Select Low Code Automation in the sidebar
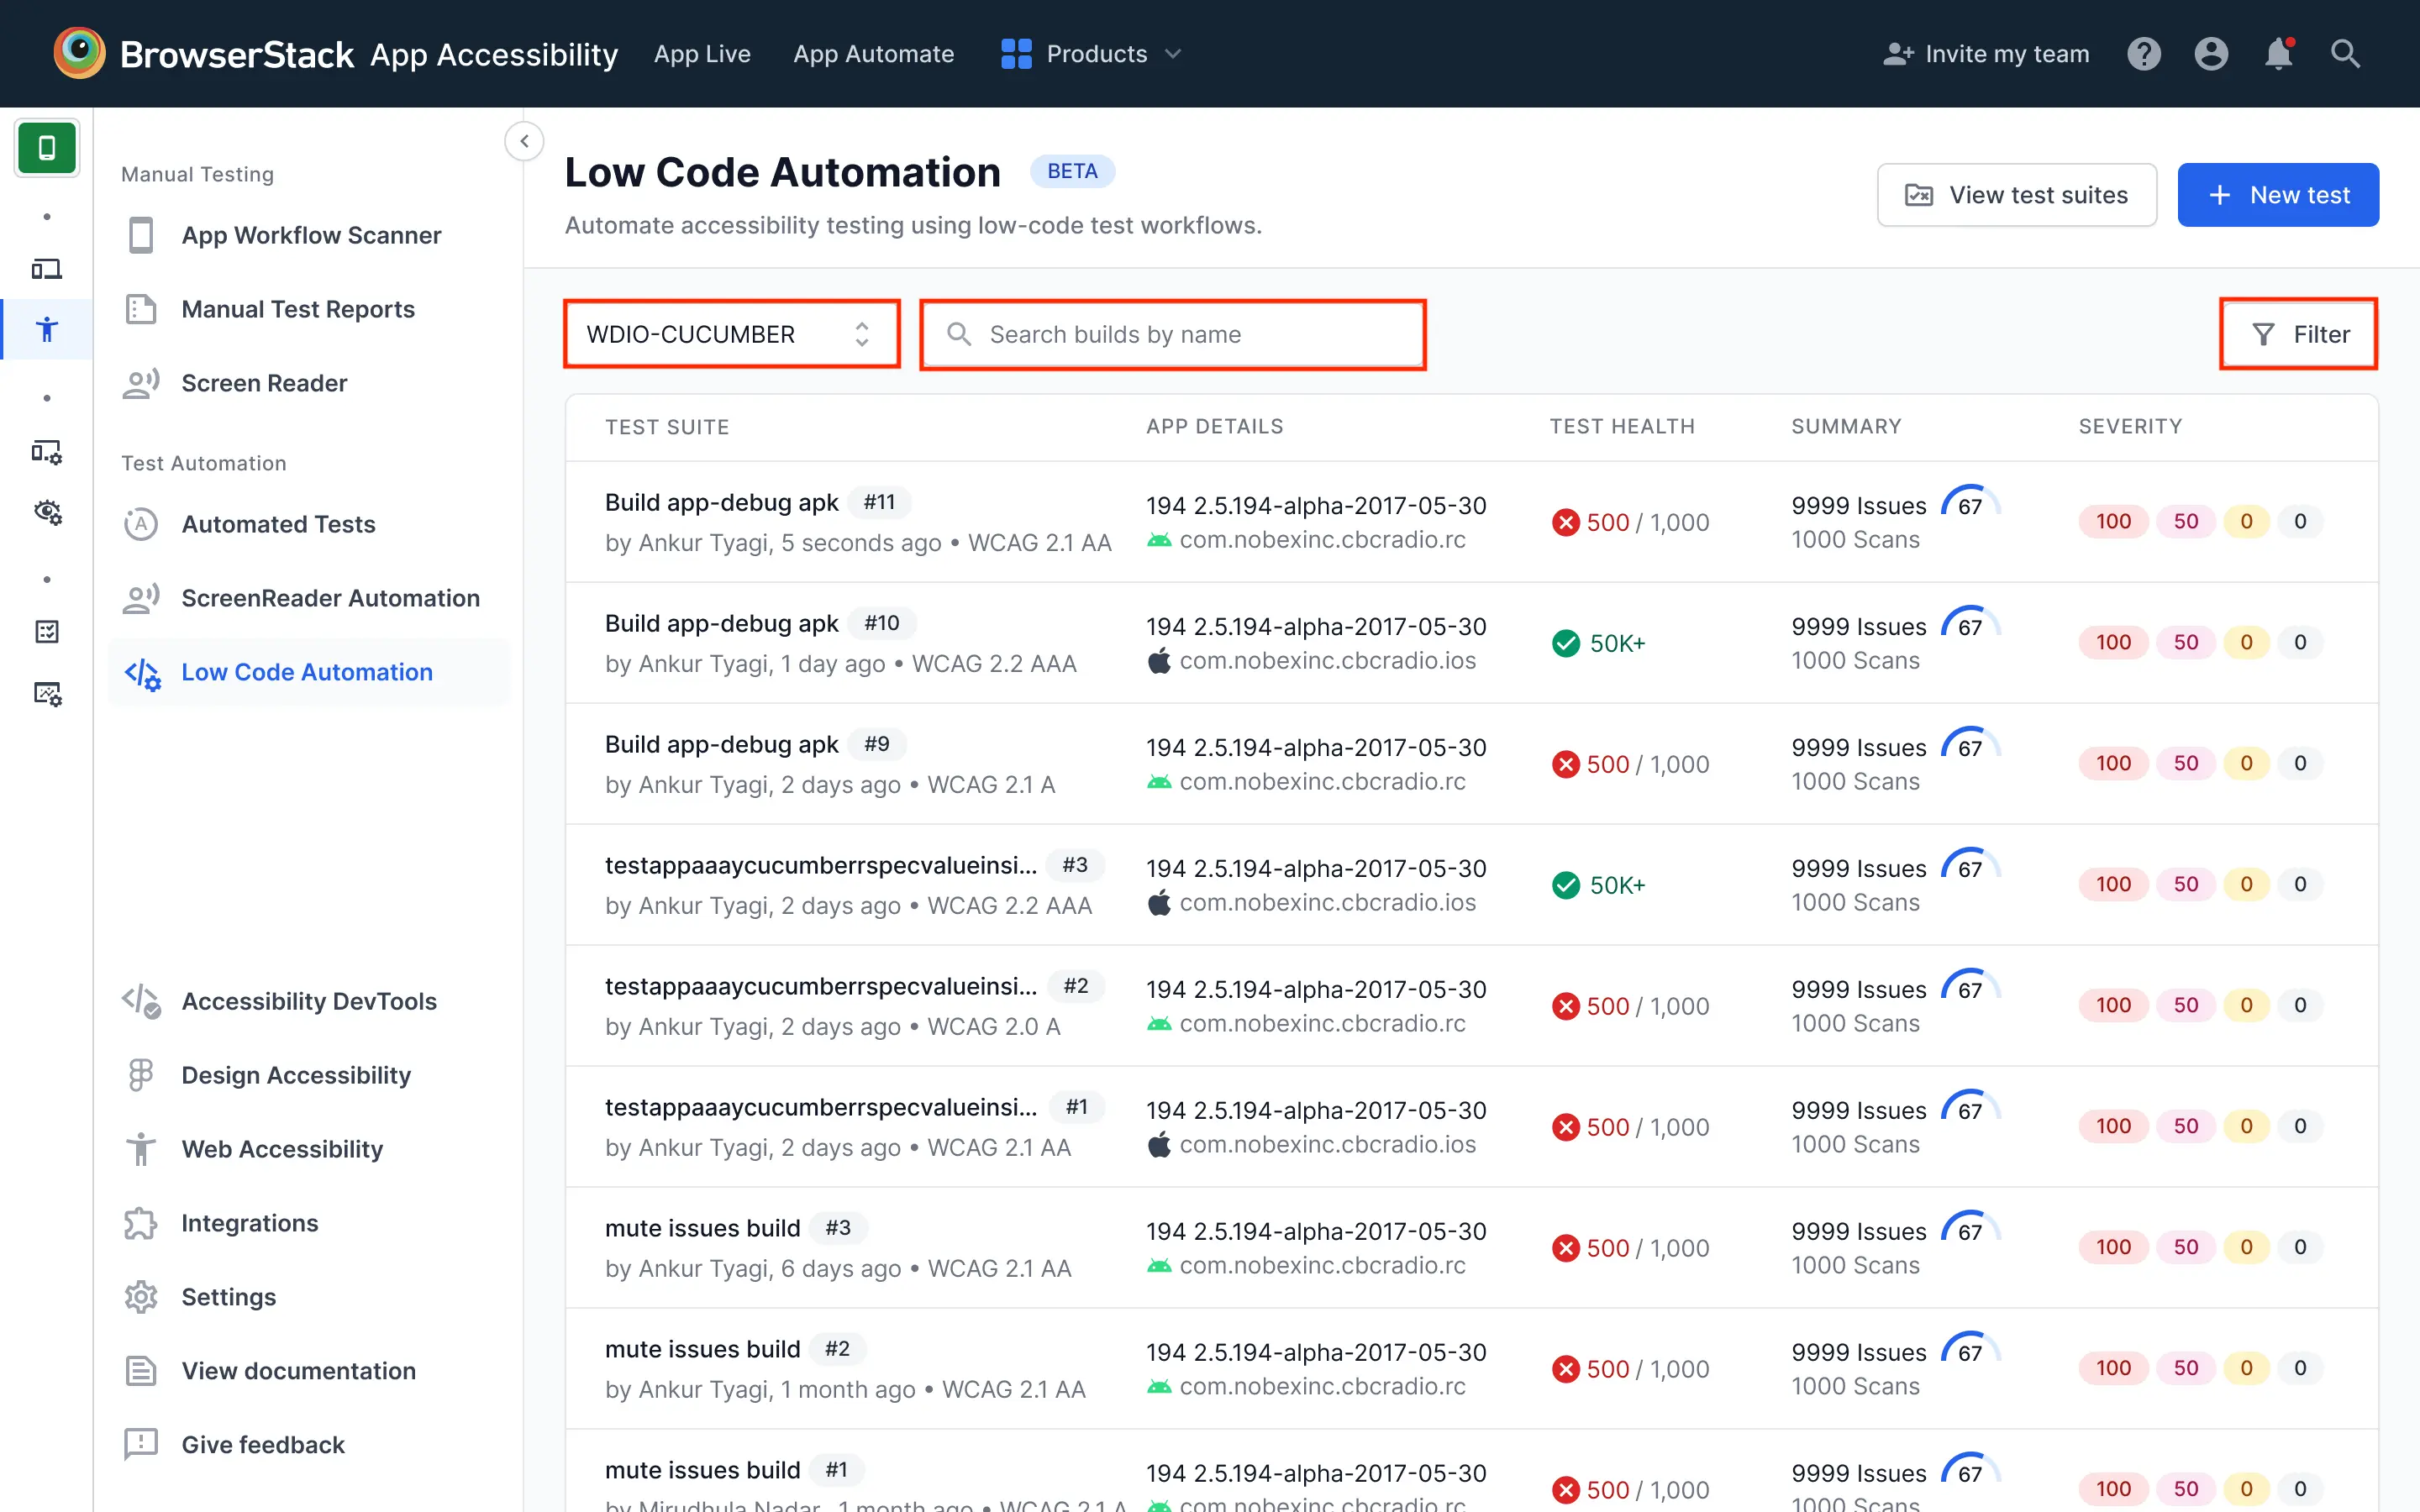The width and height of the screenshot is (2420, 1512). 310,672
